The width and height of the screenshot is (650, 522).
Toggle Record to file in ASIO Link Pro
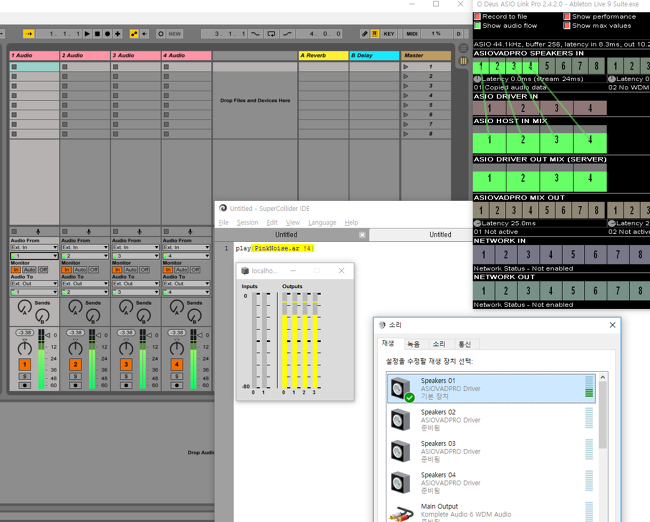point(477,17)
